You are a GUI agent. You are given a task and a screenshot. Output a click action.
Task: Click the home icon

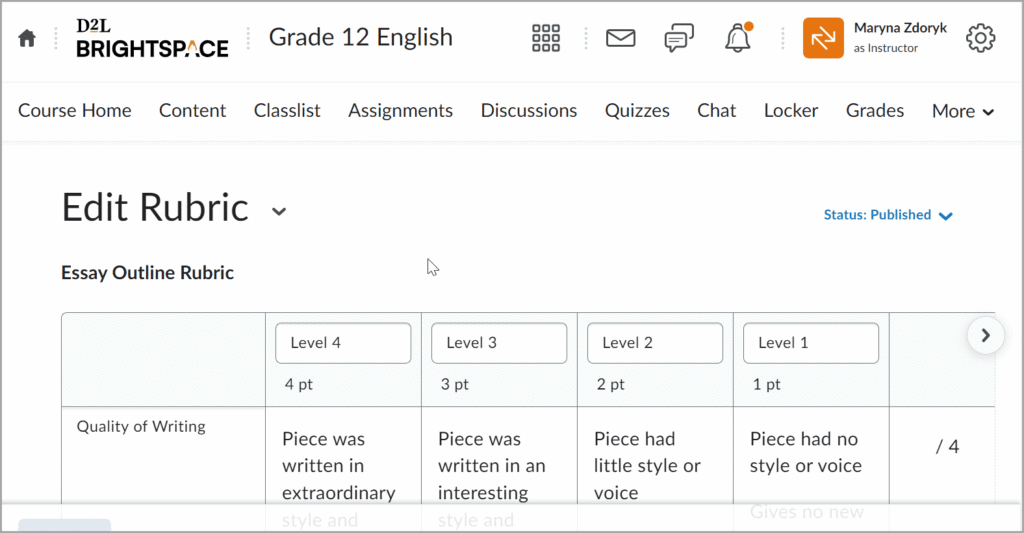(x=27, y=39)
